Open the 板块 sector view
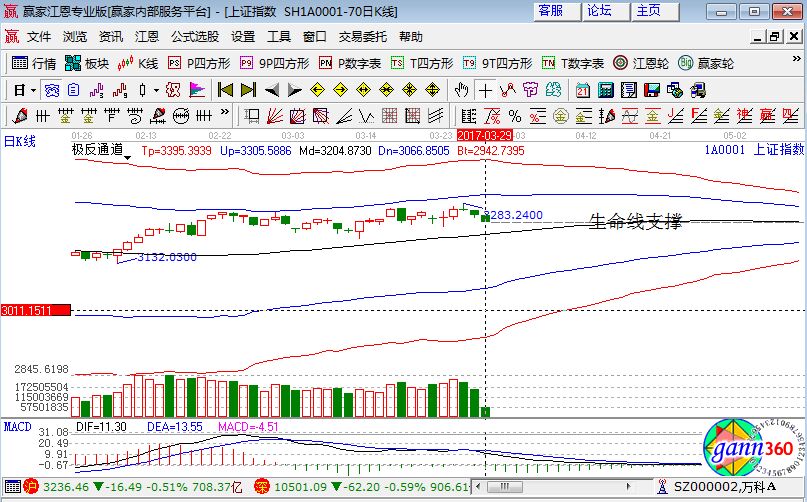Viewport: 807px width, 502px height. coord(86,63)
